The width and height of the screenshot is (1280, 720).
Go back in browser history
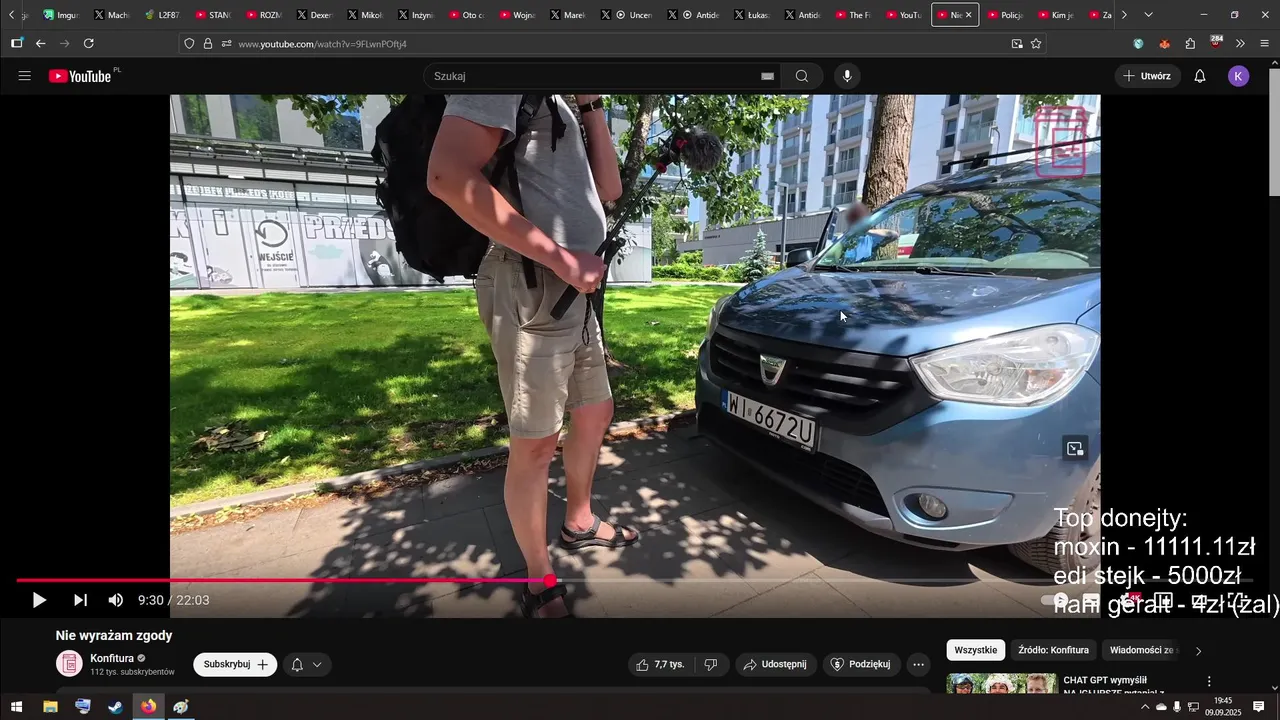[40, 43]
